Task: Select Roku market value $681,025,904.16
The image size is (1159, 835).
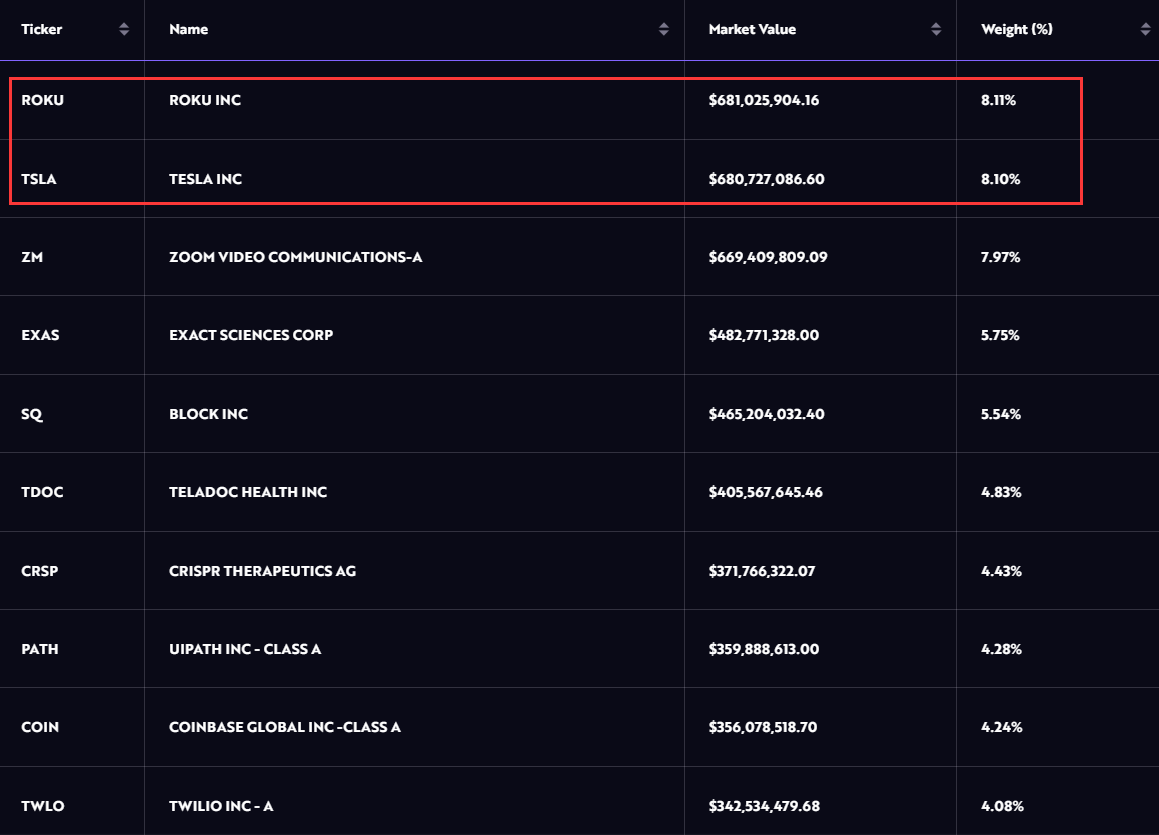Action: click(764, 100)
